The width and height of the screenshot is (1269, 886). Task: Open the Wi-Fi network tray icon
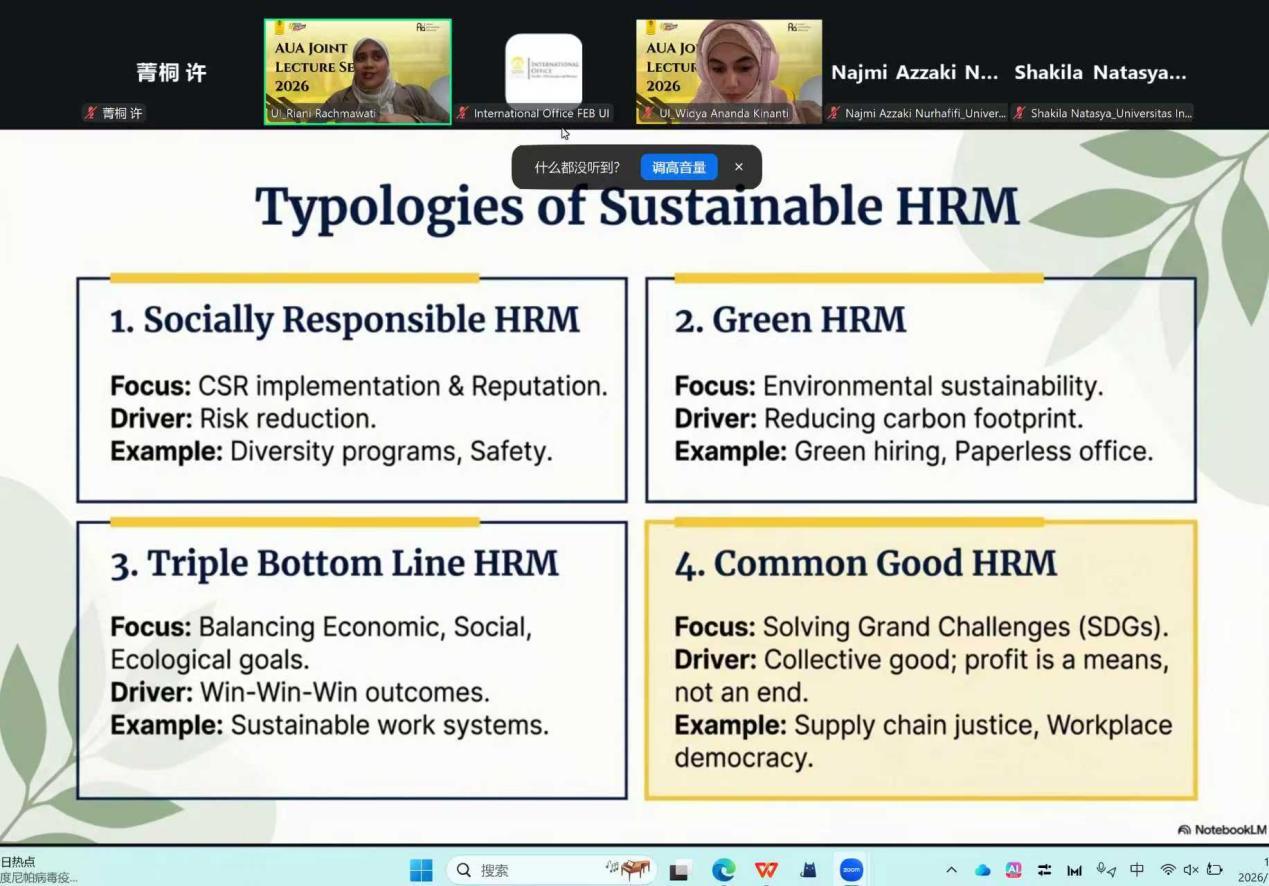coord(1167,870)
